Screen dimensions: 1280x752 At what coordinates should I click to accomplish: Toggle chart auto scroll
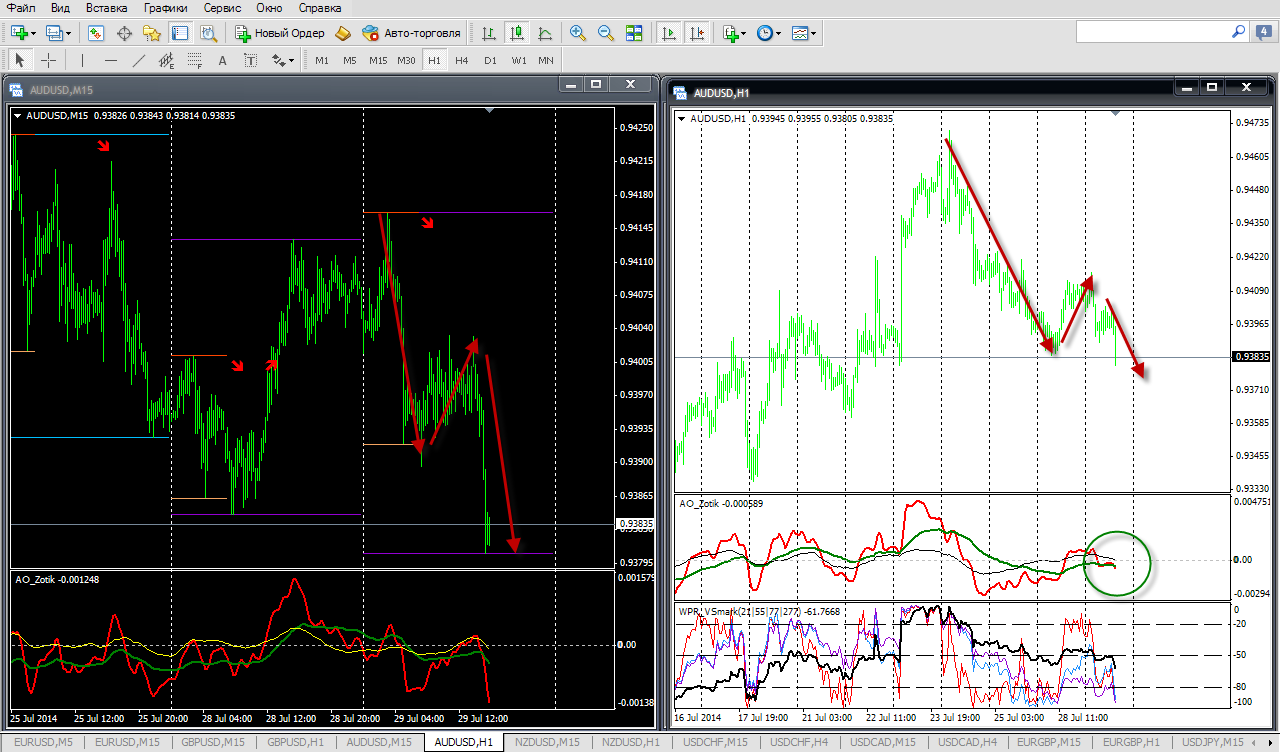[669, 33]
